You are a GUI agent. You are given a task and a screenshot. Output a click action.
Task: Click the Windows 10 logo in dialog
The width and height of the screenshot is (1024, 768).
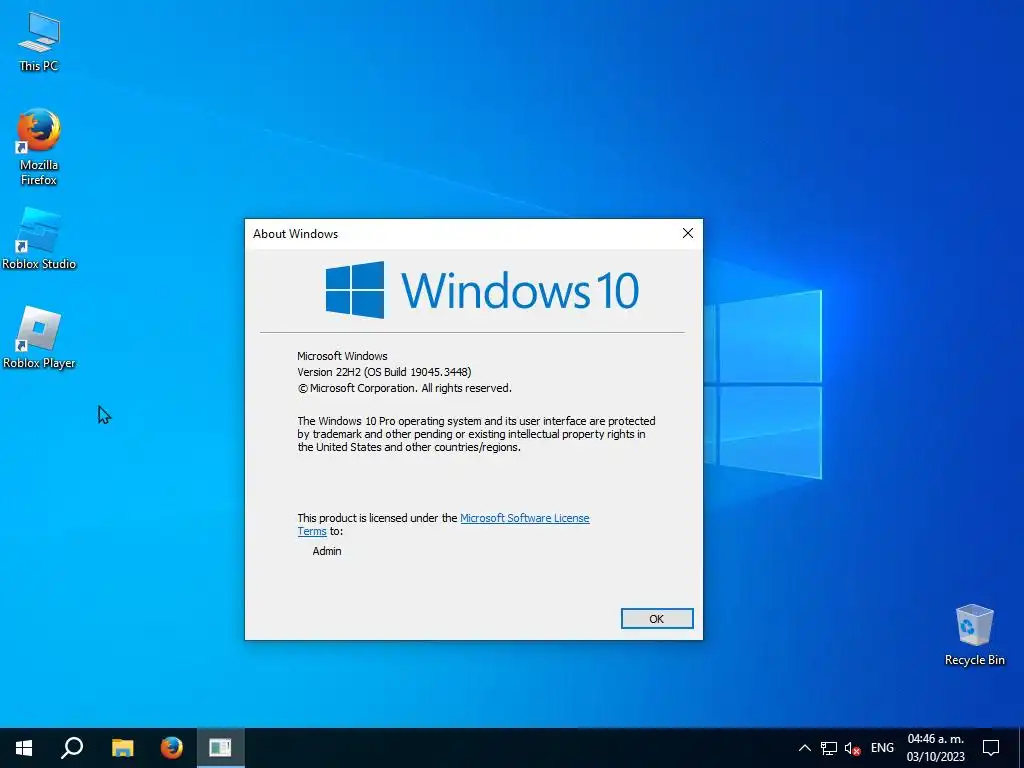482,290
